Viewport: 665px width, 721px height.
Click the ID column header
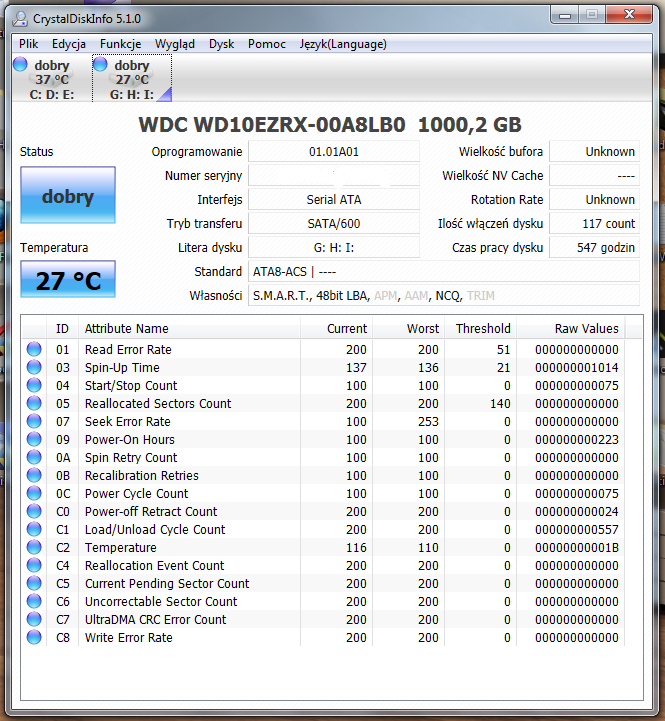(62, 328)
